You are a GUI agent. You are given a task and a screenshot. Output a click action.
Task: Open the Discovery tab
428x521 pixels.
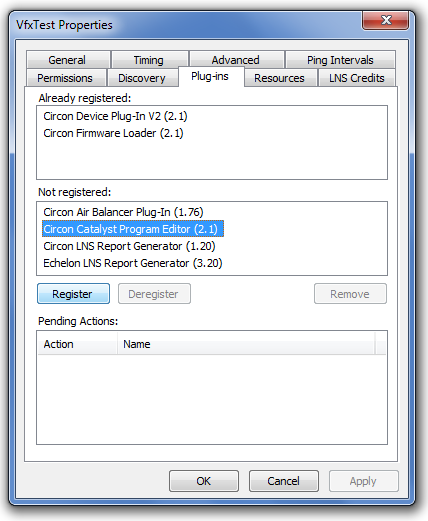click(142, 78)
